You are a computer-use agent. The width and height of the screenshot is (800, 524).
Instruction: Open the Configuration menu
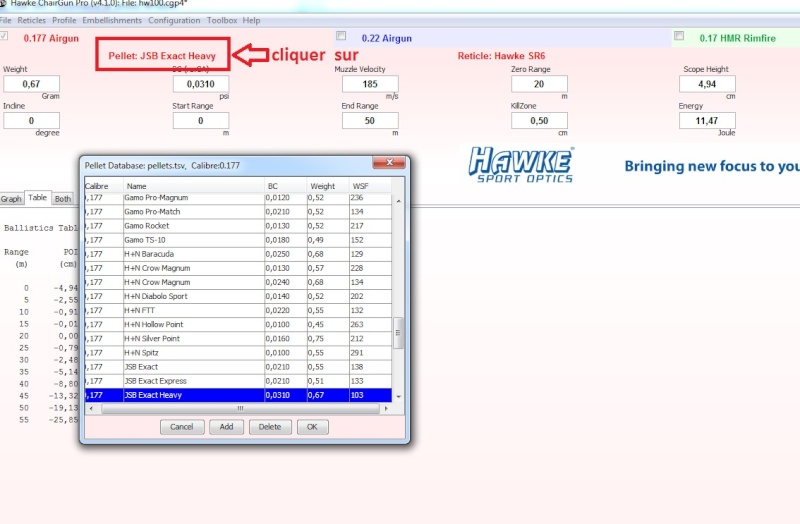[x=174, y=20]
